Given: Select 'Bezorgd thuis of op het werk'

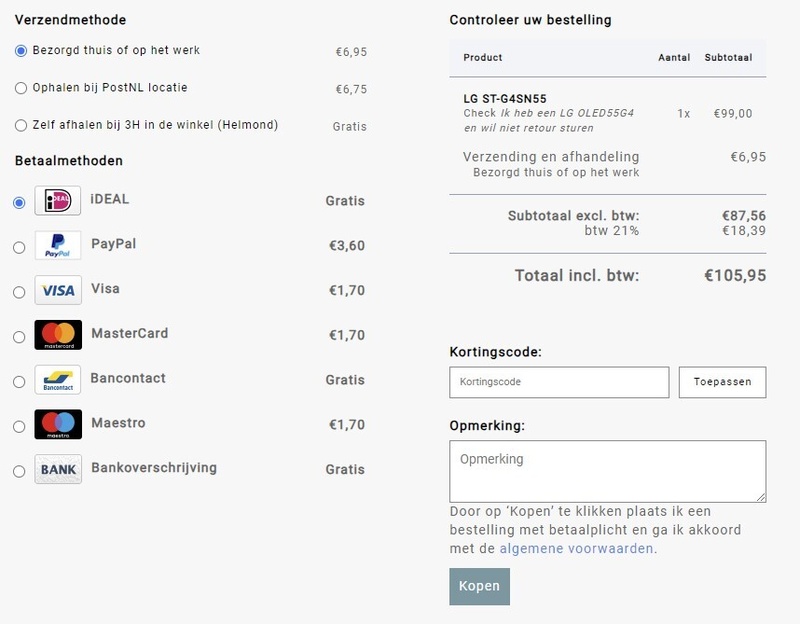Looking at the screenshot, I should (21, 51).
